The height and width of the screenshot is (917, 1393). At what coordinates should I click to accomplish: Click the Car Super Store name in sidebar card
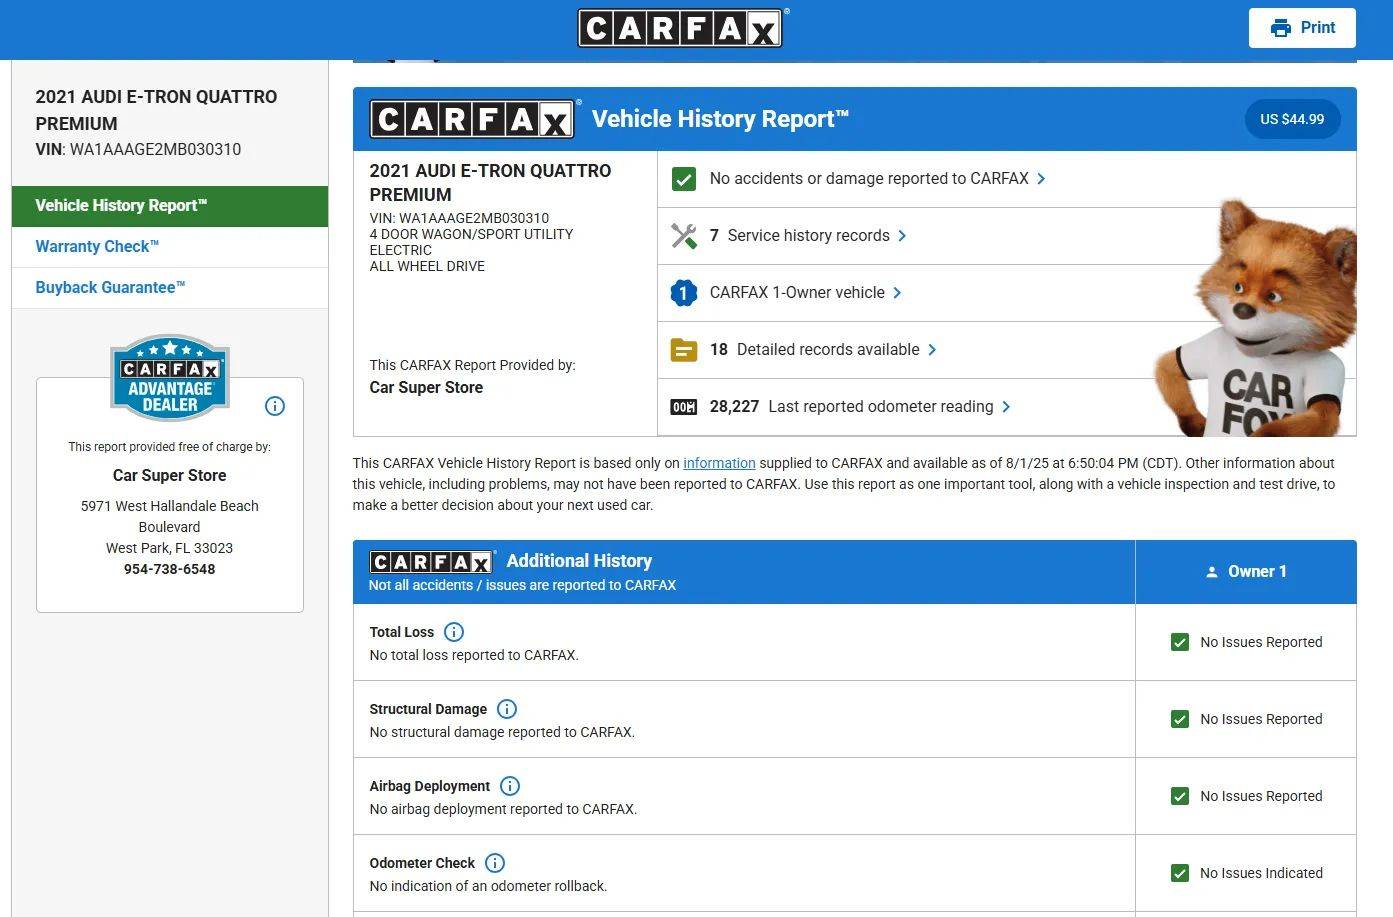coord(170,476)
